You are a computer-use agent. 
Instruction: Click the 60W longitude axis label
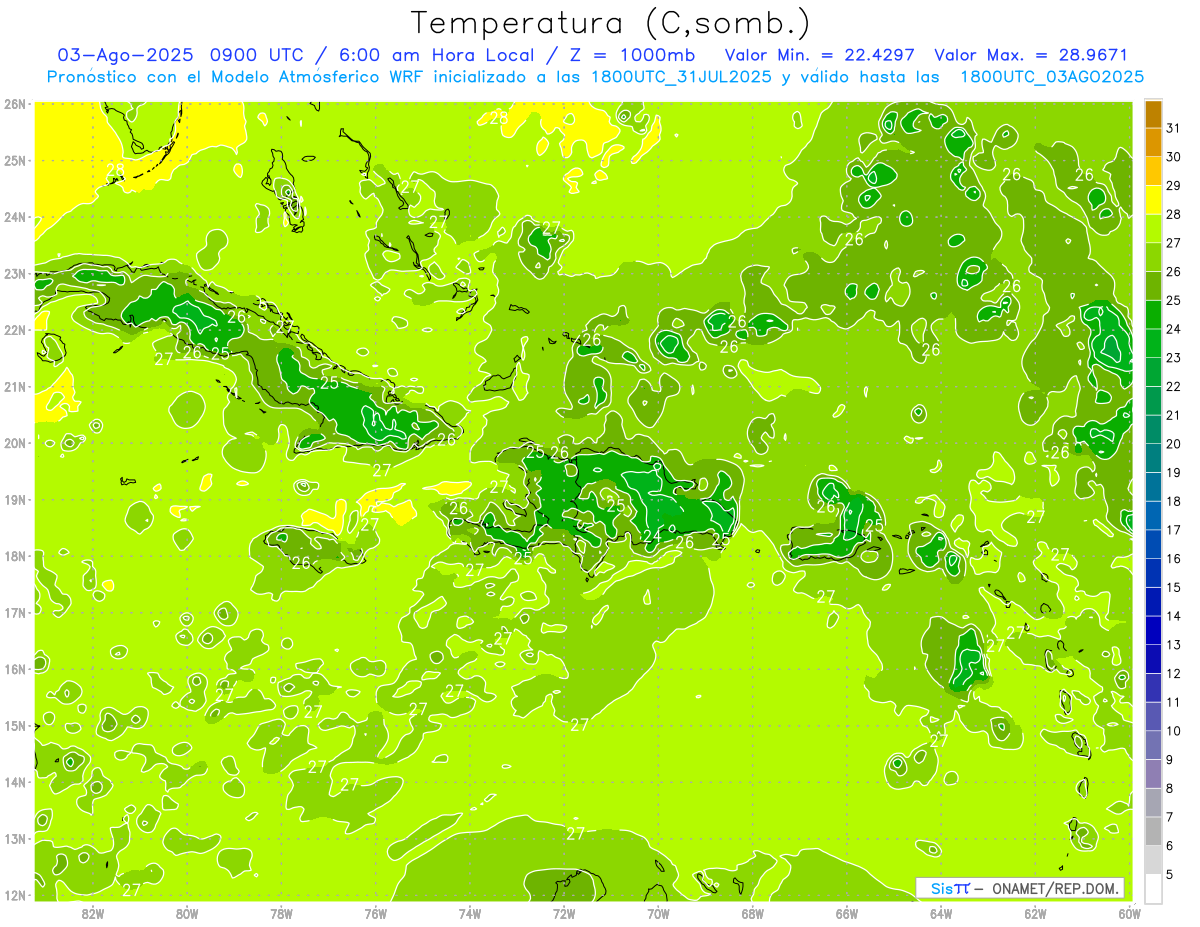tap(1130, 913)
